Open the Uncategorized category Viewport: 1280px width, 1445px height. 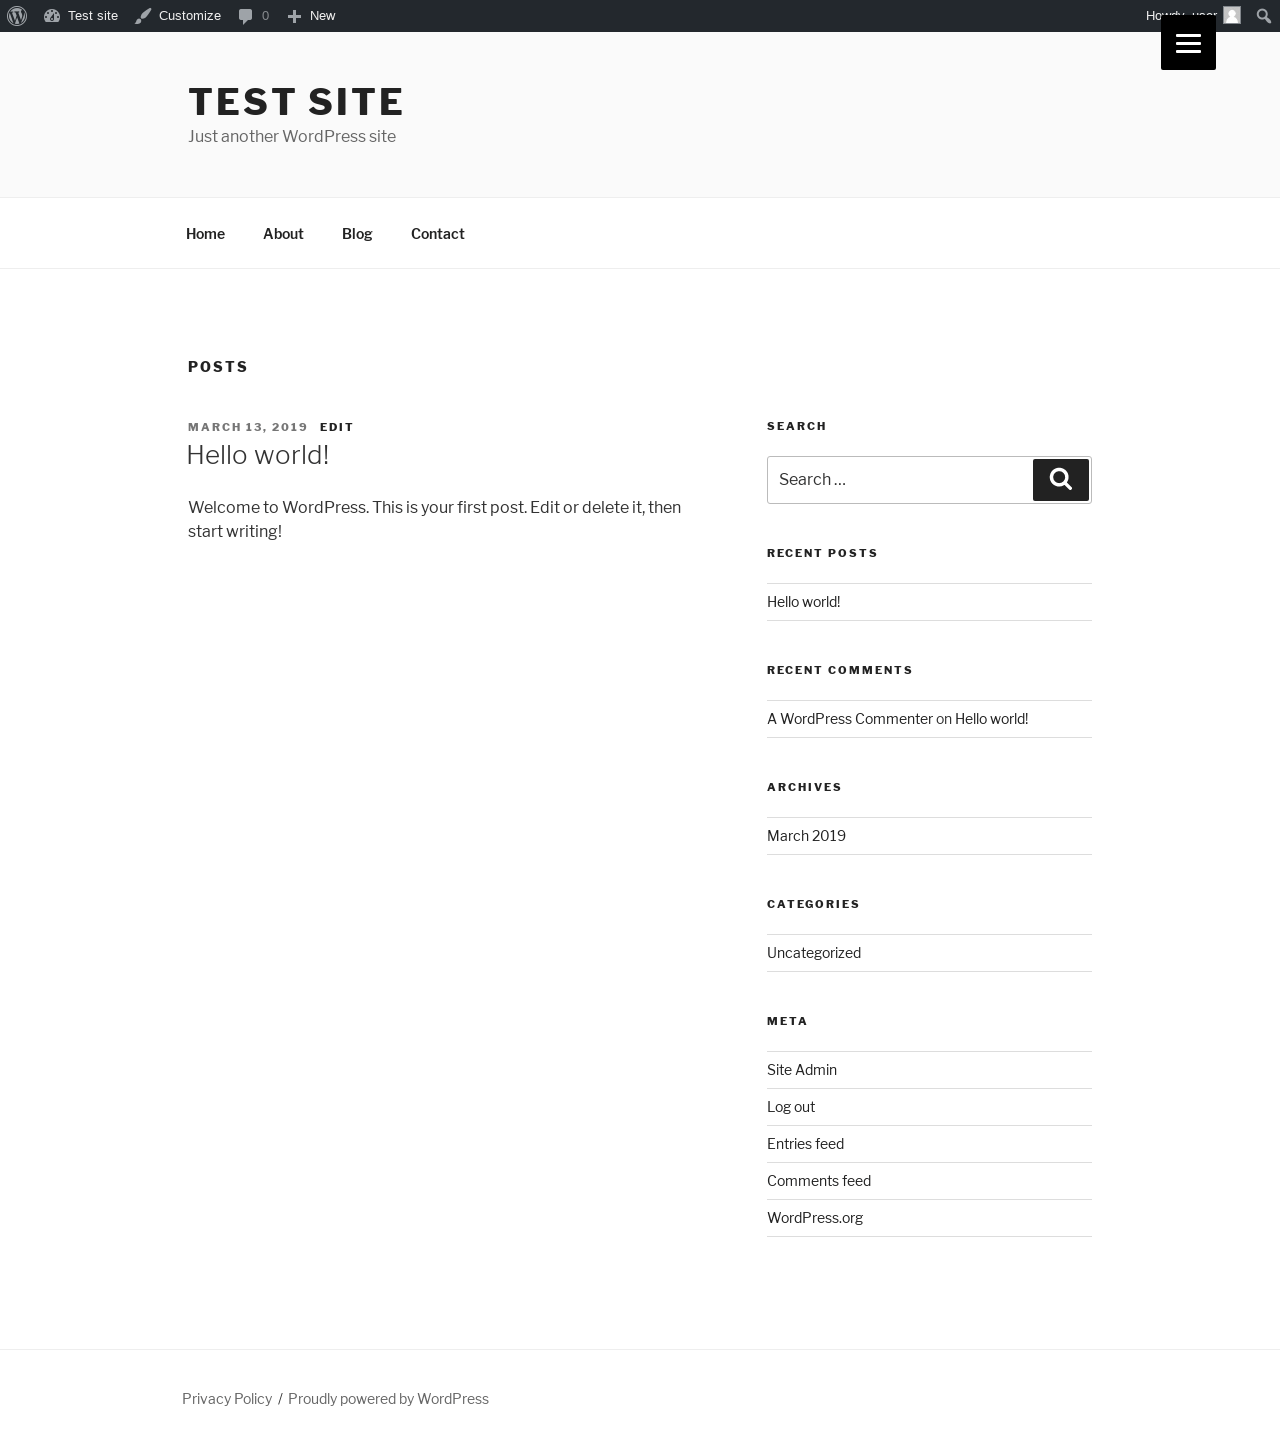[x=814, y=953]
